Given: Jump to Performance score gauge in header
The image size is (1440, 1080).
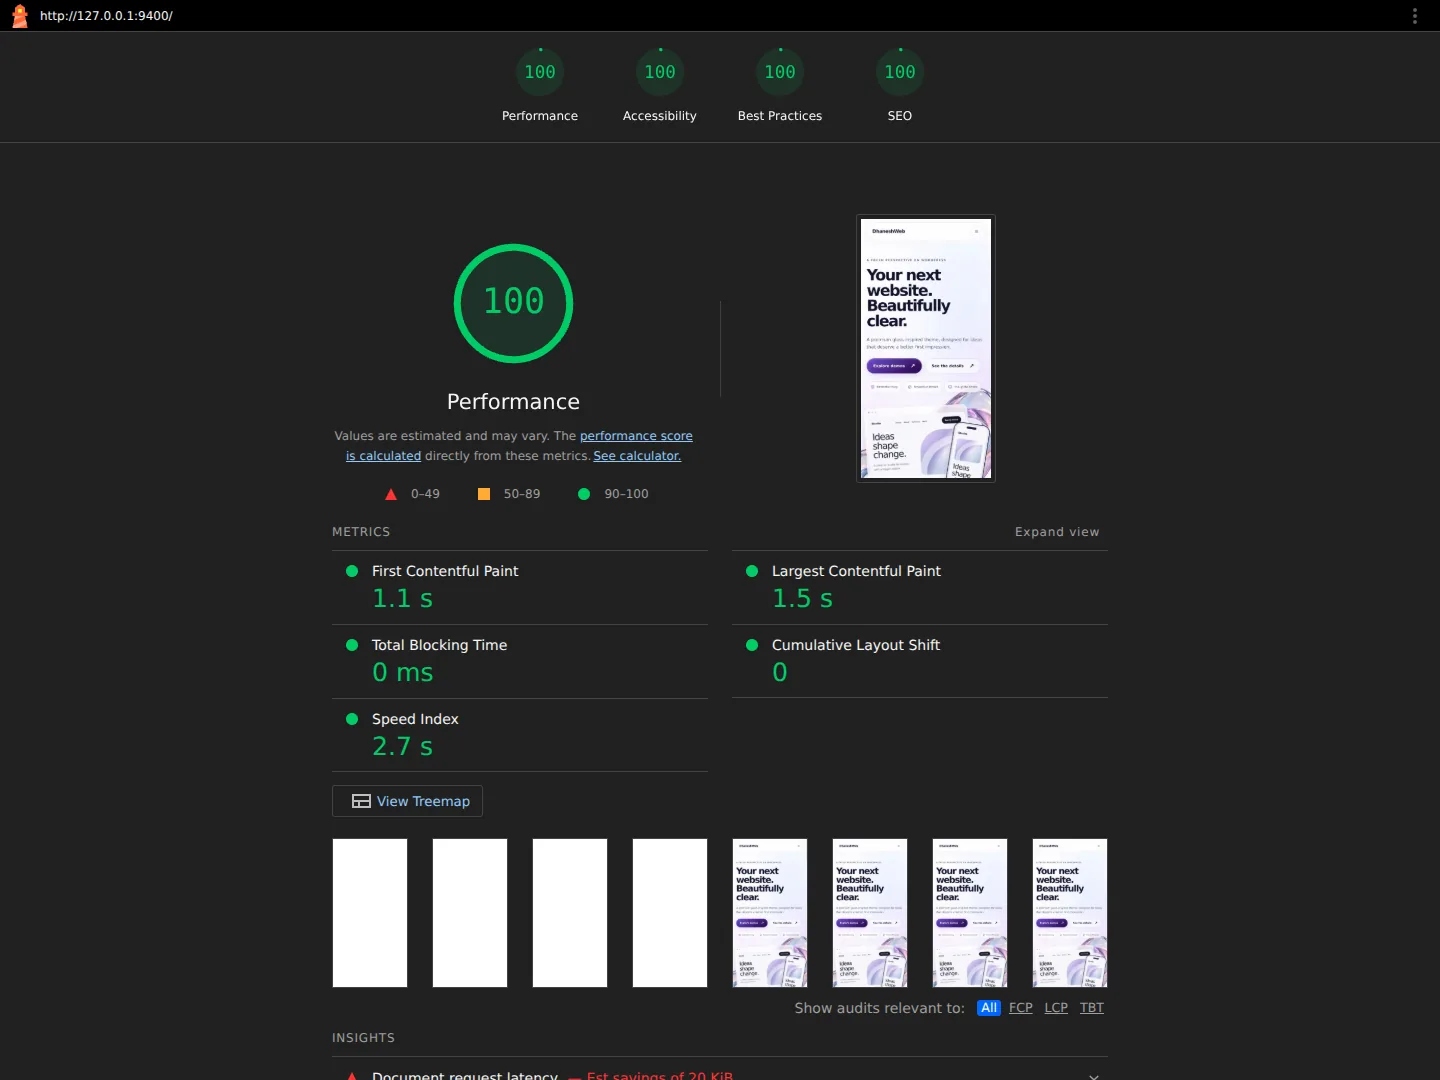Looking at the screenshot, I should click(540, 86).
